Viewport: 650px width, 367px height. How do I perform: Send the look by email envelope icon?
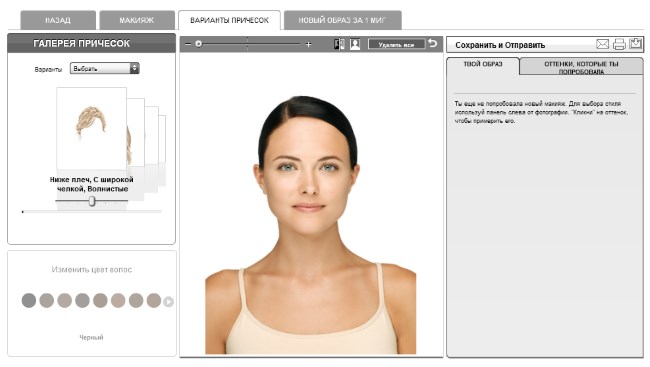(602, 44)
